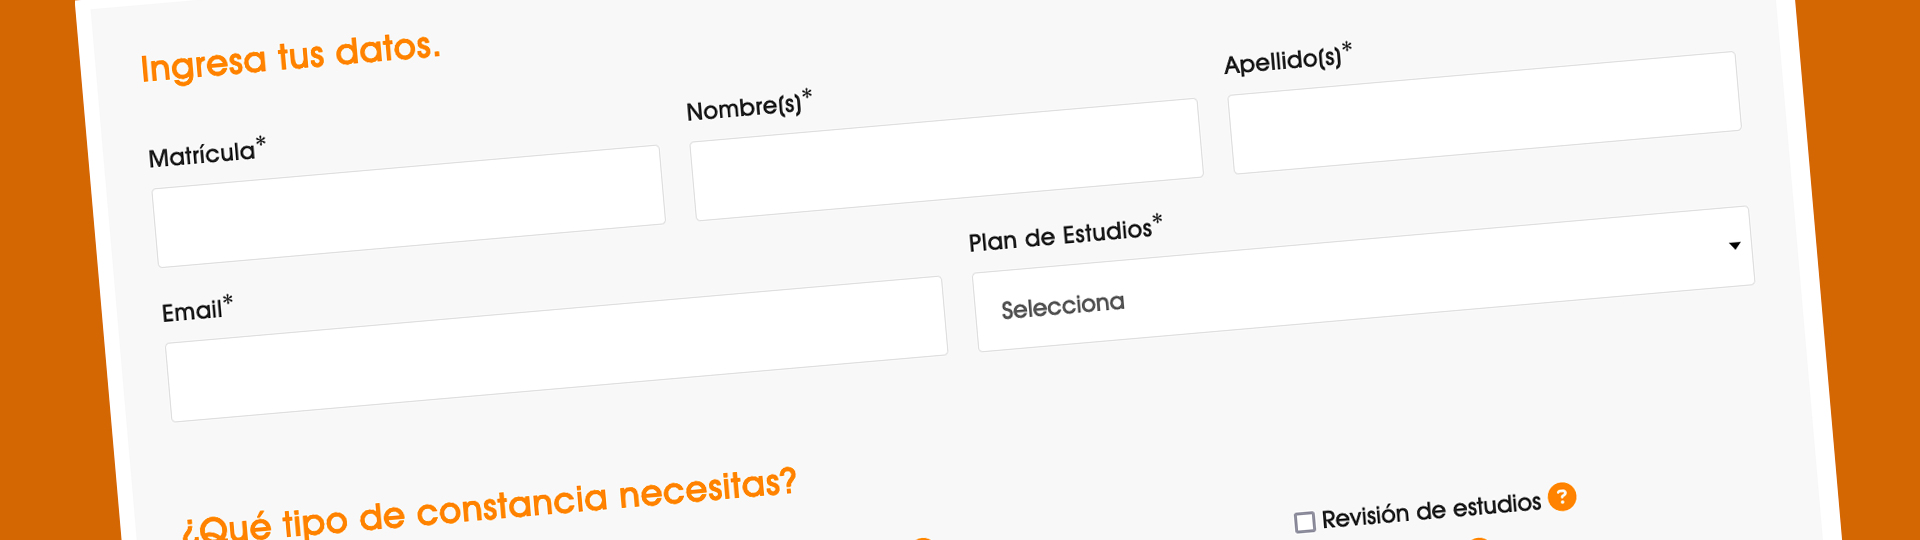Image resolution: width=1920 pixels, height=540 pixels.
Task: Click the required asterisk next to Plan de Estudios
Action: [x=1157, y=219]
